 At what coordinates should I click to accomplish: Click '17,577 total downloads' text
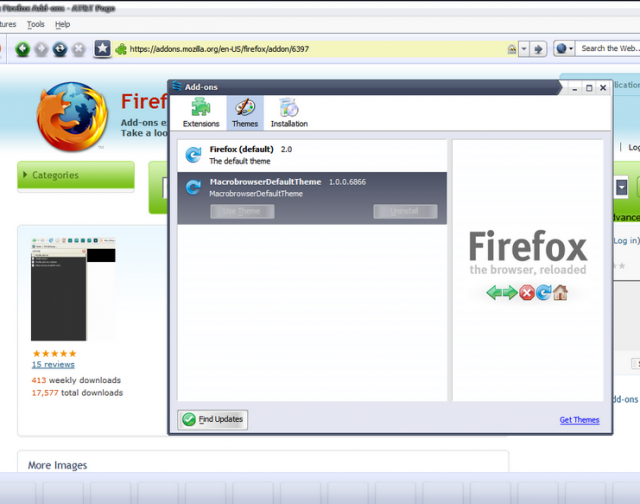(77, 393)
